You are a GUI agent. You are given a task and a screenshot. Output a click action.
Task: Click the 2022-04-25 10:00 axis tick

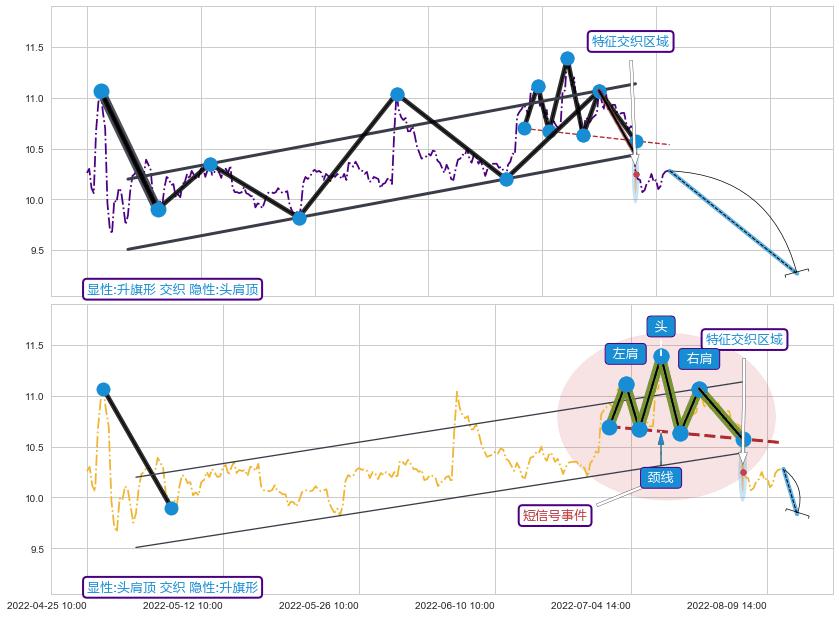47,606
